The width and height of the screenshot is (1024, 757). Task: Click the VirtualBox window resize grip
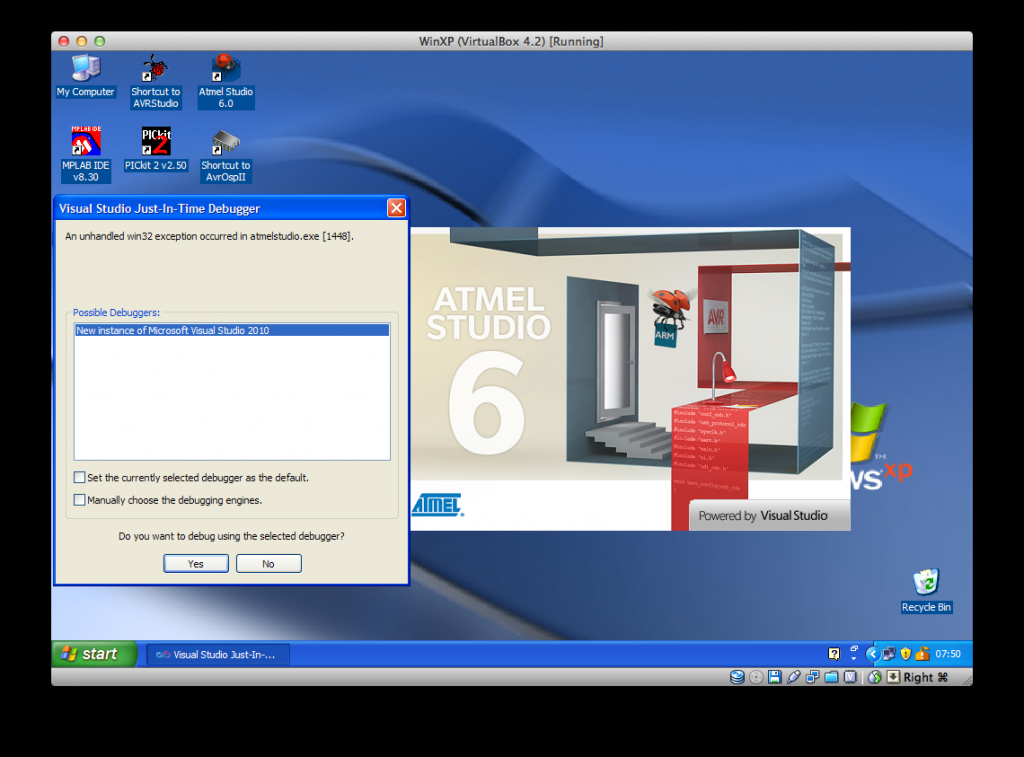click(967, 679)
